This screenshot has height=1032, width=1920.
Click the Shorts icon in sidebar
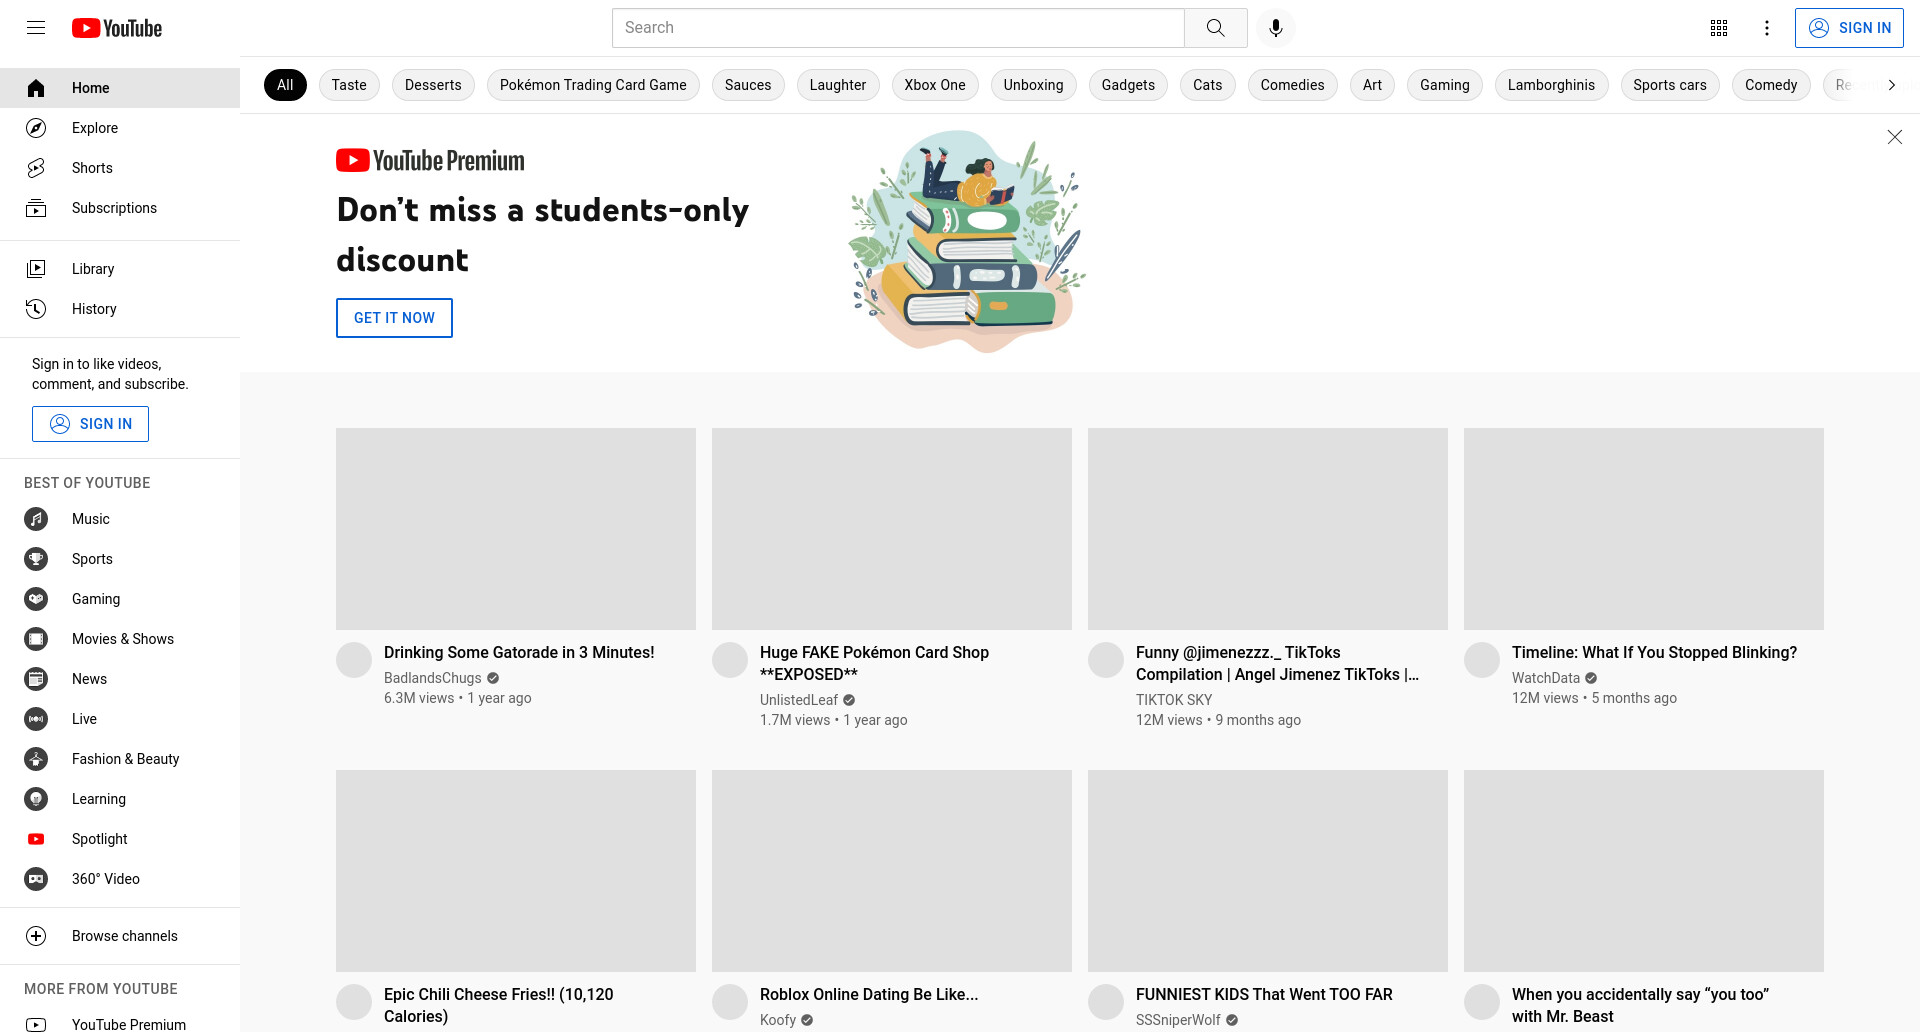click(36, 168)
